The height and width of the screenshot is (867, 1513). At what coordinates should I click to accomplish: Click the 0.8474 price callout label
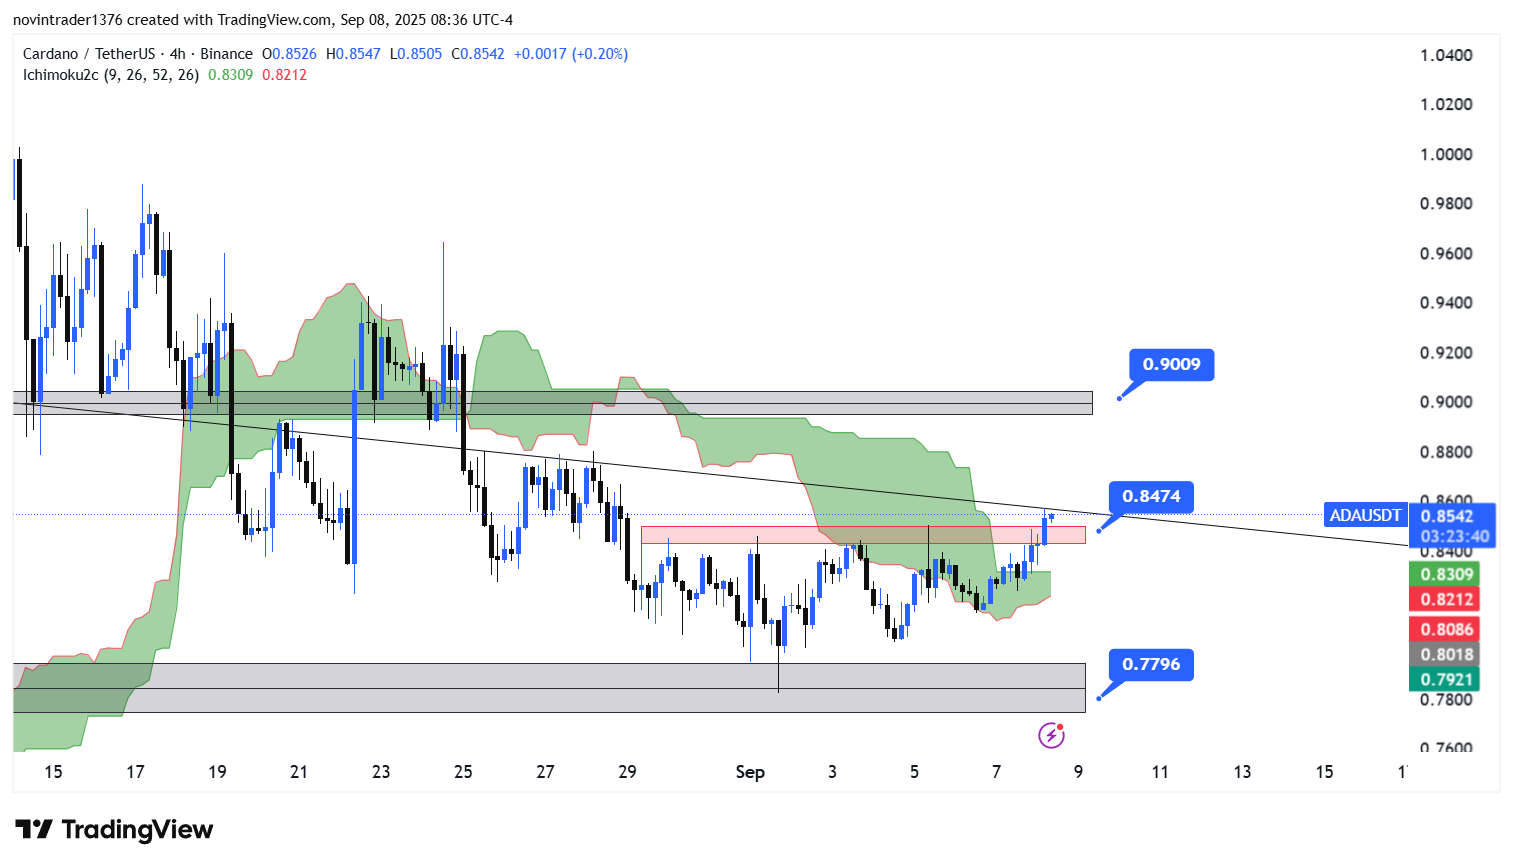(x=1151, y=496)
